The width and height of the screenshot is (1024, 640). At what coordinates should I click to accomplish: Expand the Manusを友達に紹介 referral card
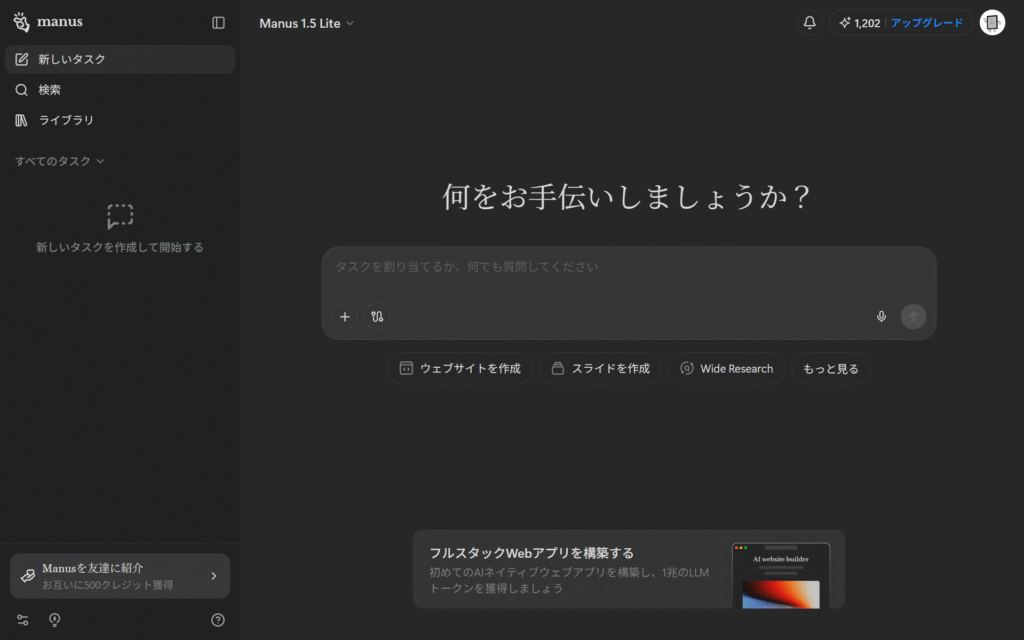tap(120, 576)
